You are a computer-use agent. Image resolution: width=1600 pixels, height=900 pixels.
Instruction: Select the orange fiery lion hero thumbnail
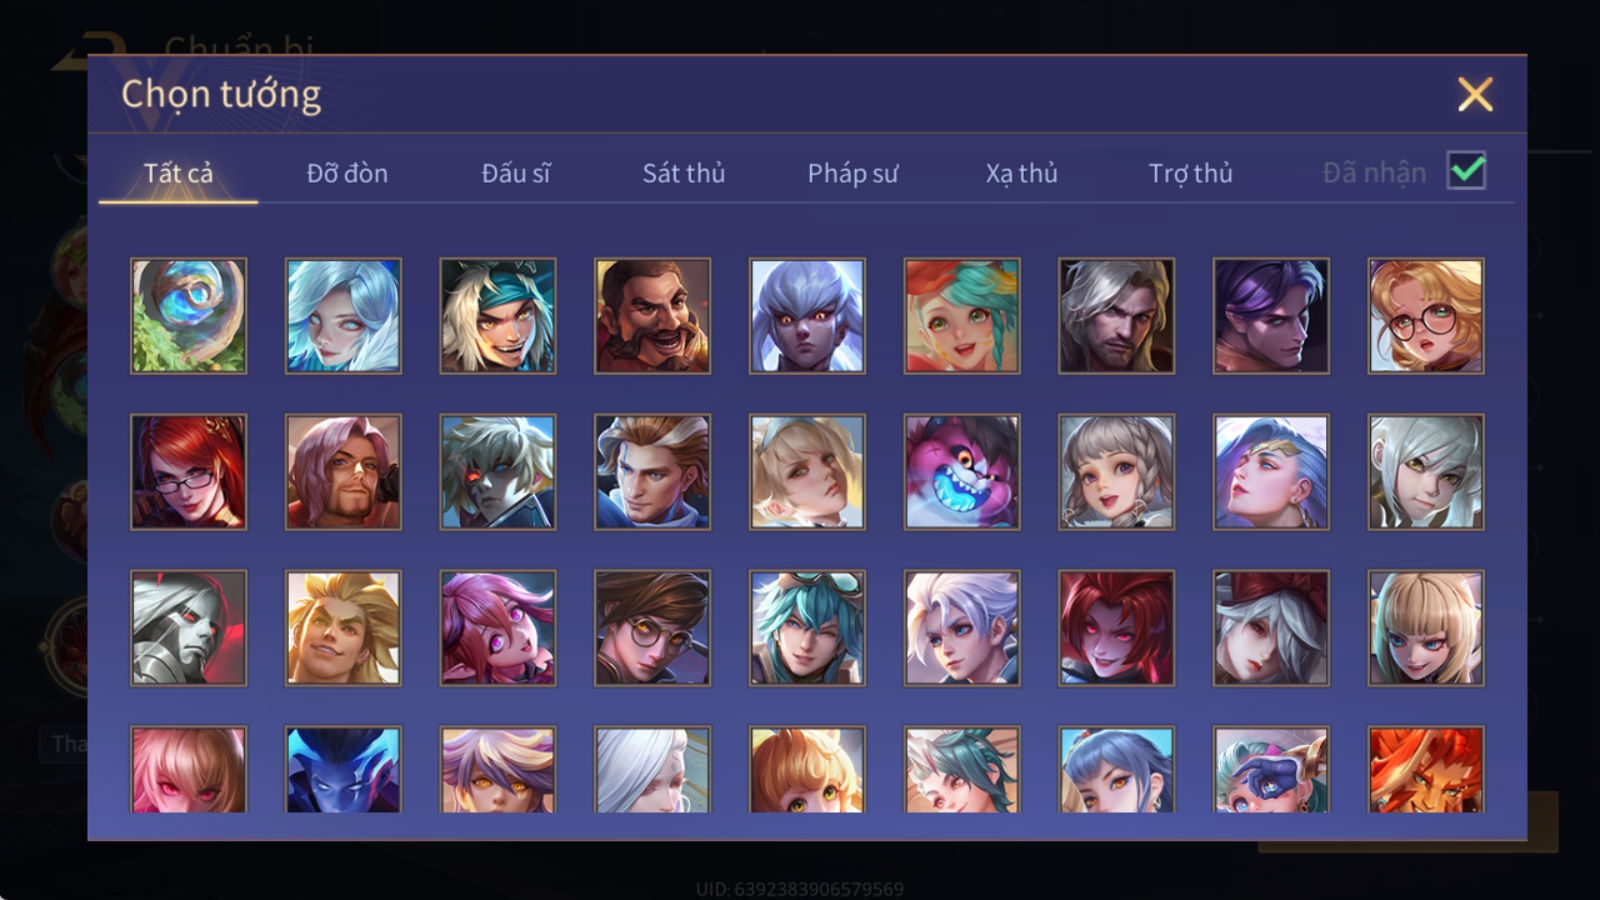pos(1426,769)
